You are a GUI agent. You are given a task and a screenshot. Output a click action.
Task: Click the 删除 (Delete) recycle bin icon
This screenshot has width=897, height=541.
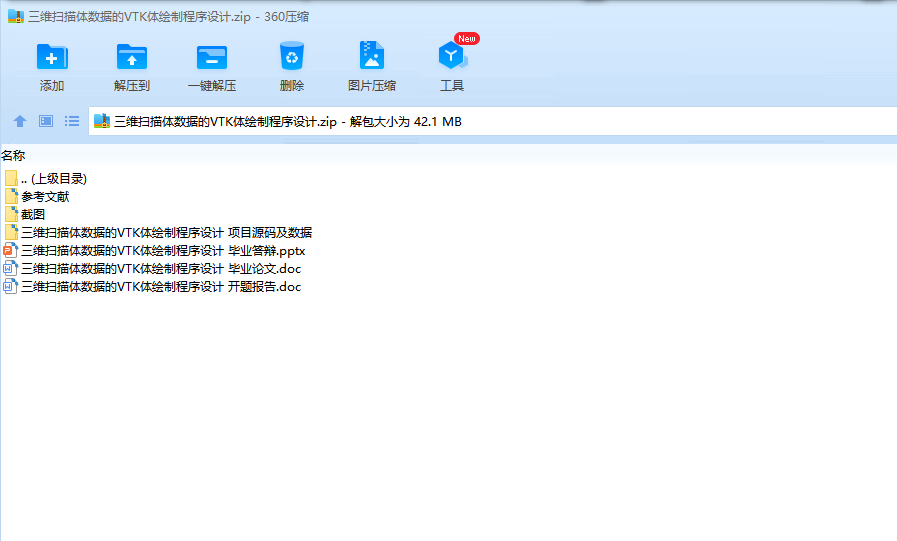click(x=292, y=56)
